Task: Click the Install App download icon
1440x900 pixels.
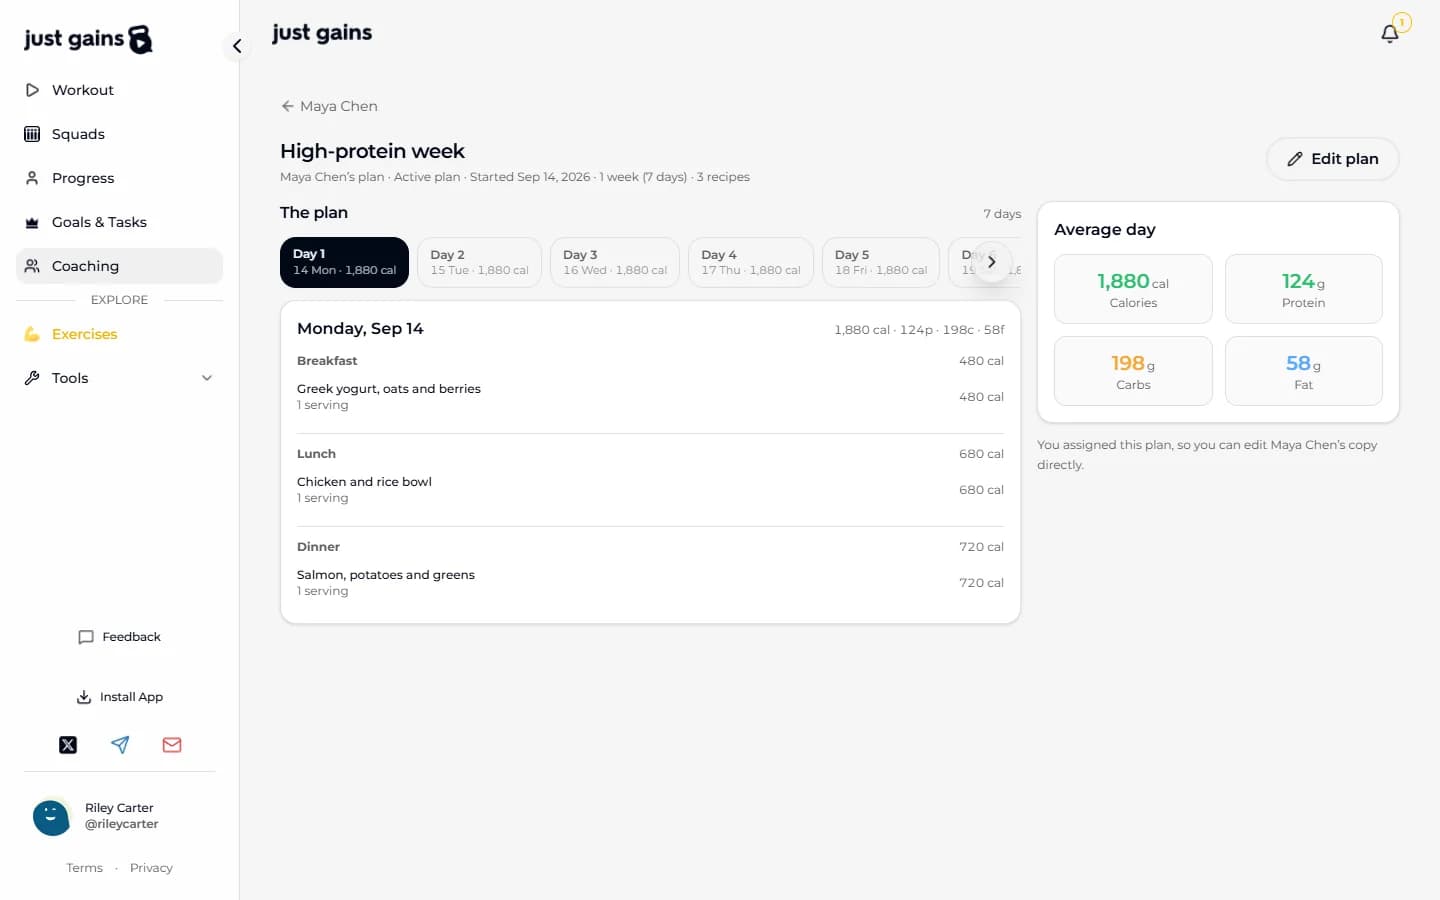Action: 84,697
